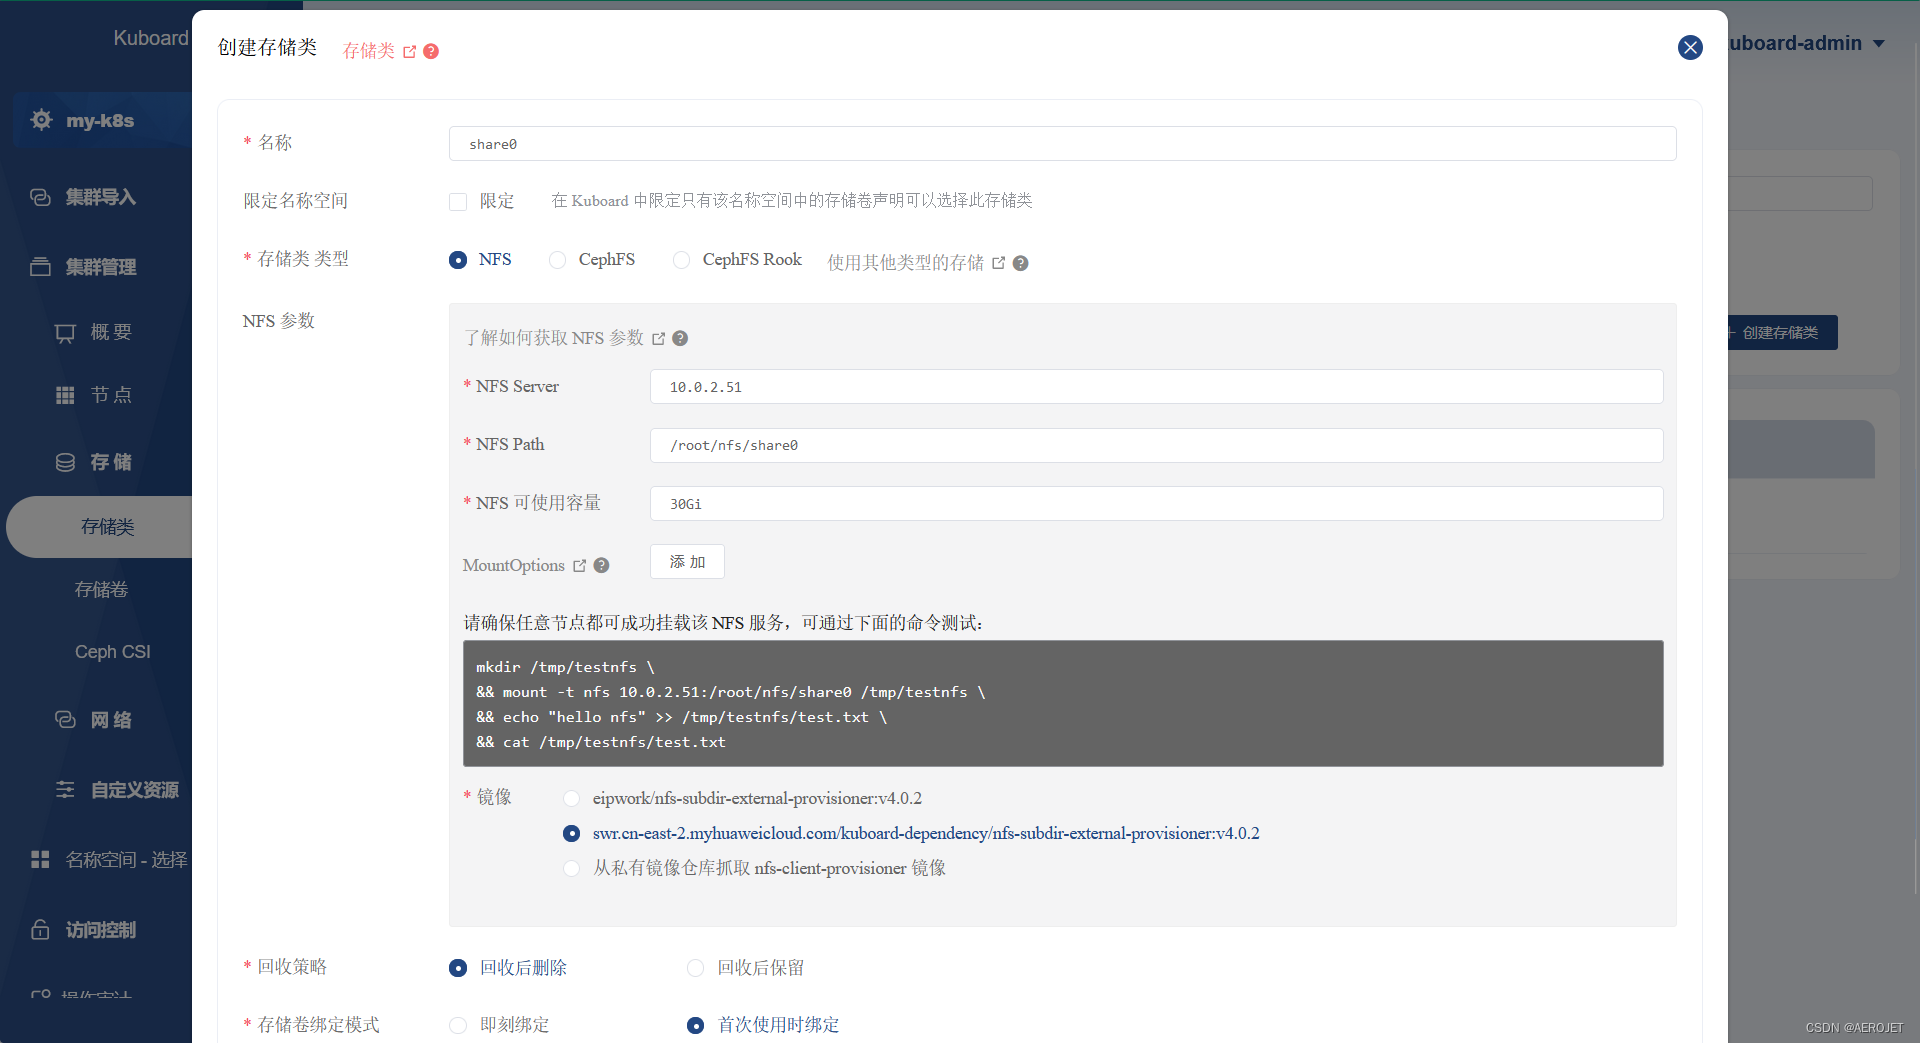Open Ceph CSI sidebar item
This screenshot has width=1920, height=1043.
coord(112,652)
